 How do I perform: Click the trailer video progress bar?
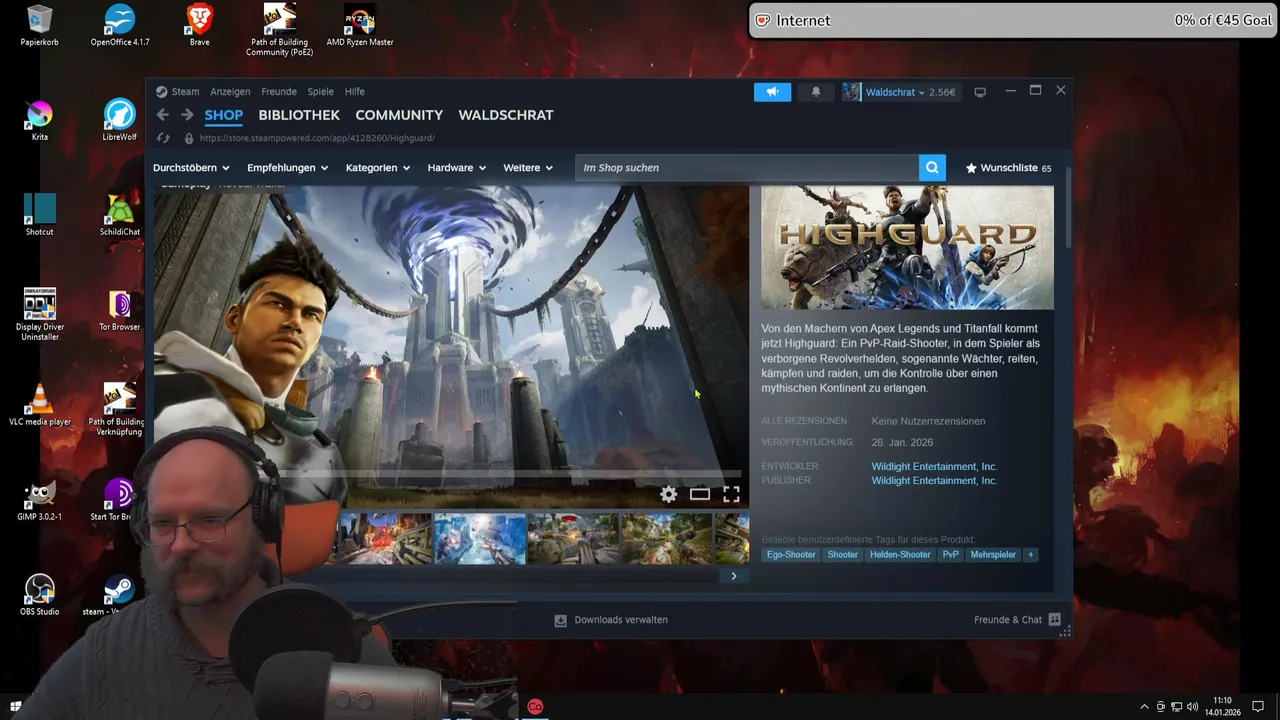click(x=510, y=474)
